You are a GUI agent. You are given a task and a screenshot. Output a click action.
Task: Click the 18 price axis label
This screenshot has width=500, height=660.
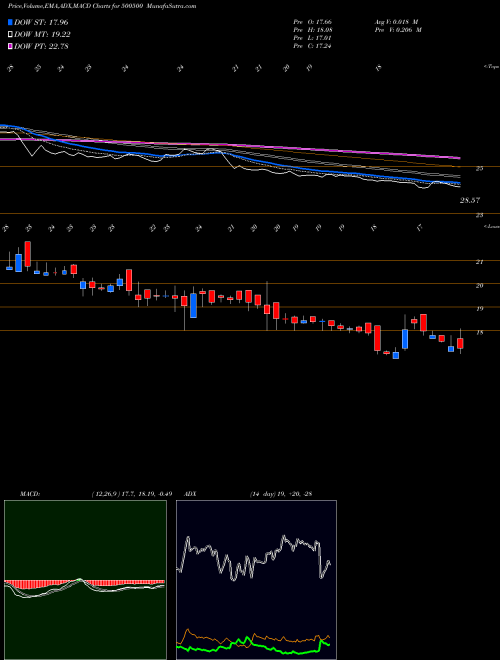pyautogui.click(x=479, y=332)
